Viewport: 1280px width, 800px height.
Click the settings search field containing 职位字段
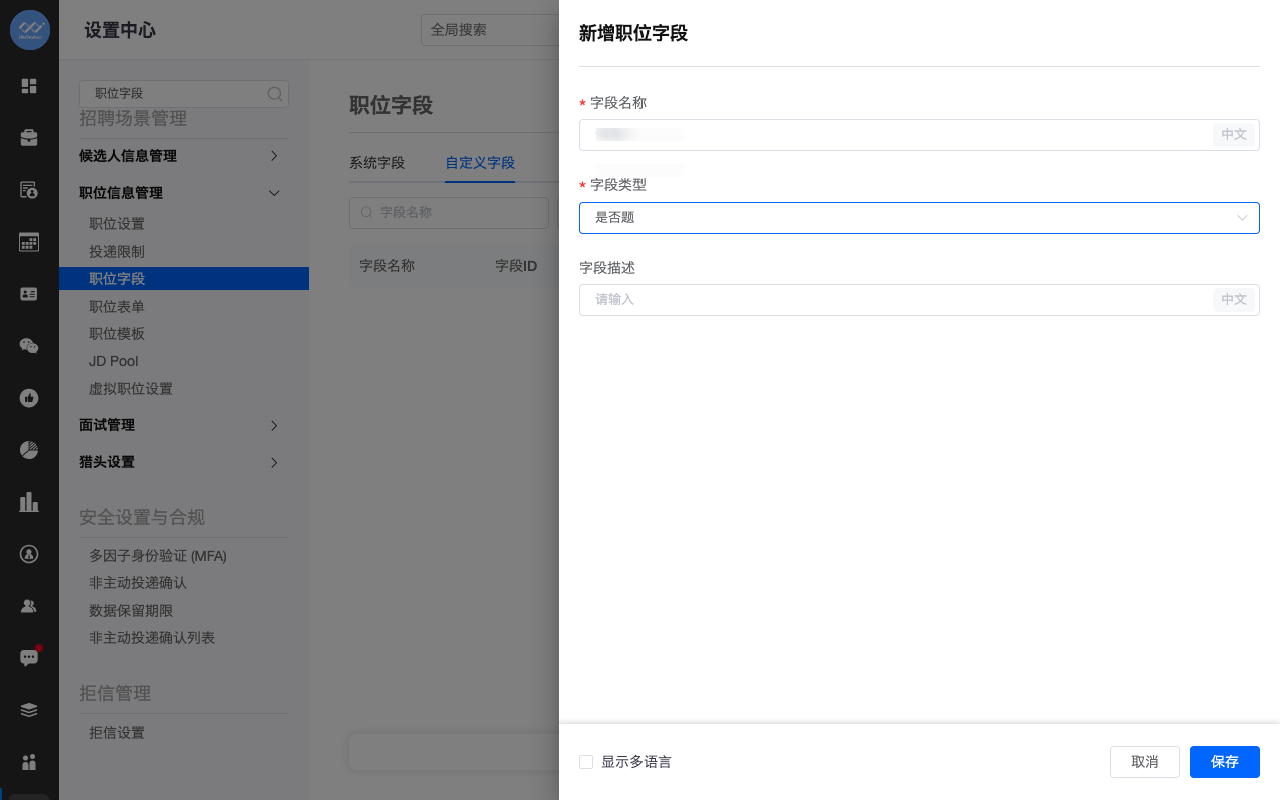point(184,94)
